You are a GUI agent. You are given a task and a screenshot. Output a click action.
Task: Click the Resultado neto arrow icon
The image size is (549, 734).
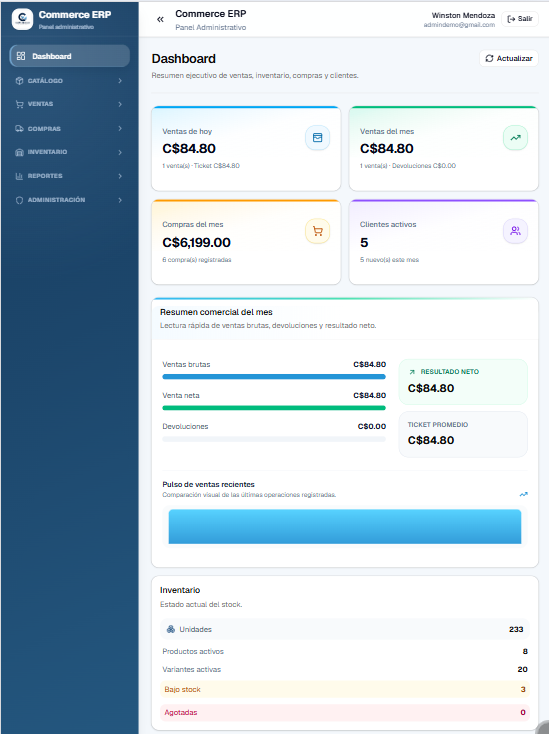(x=412, y=372)
